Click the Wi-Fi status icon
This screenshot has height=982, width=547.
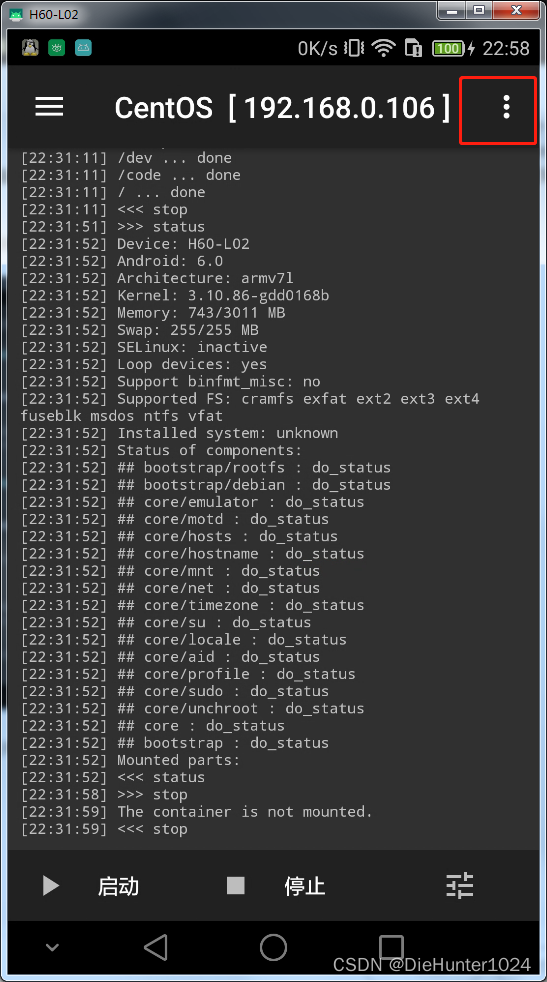coord(383,48)
